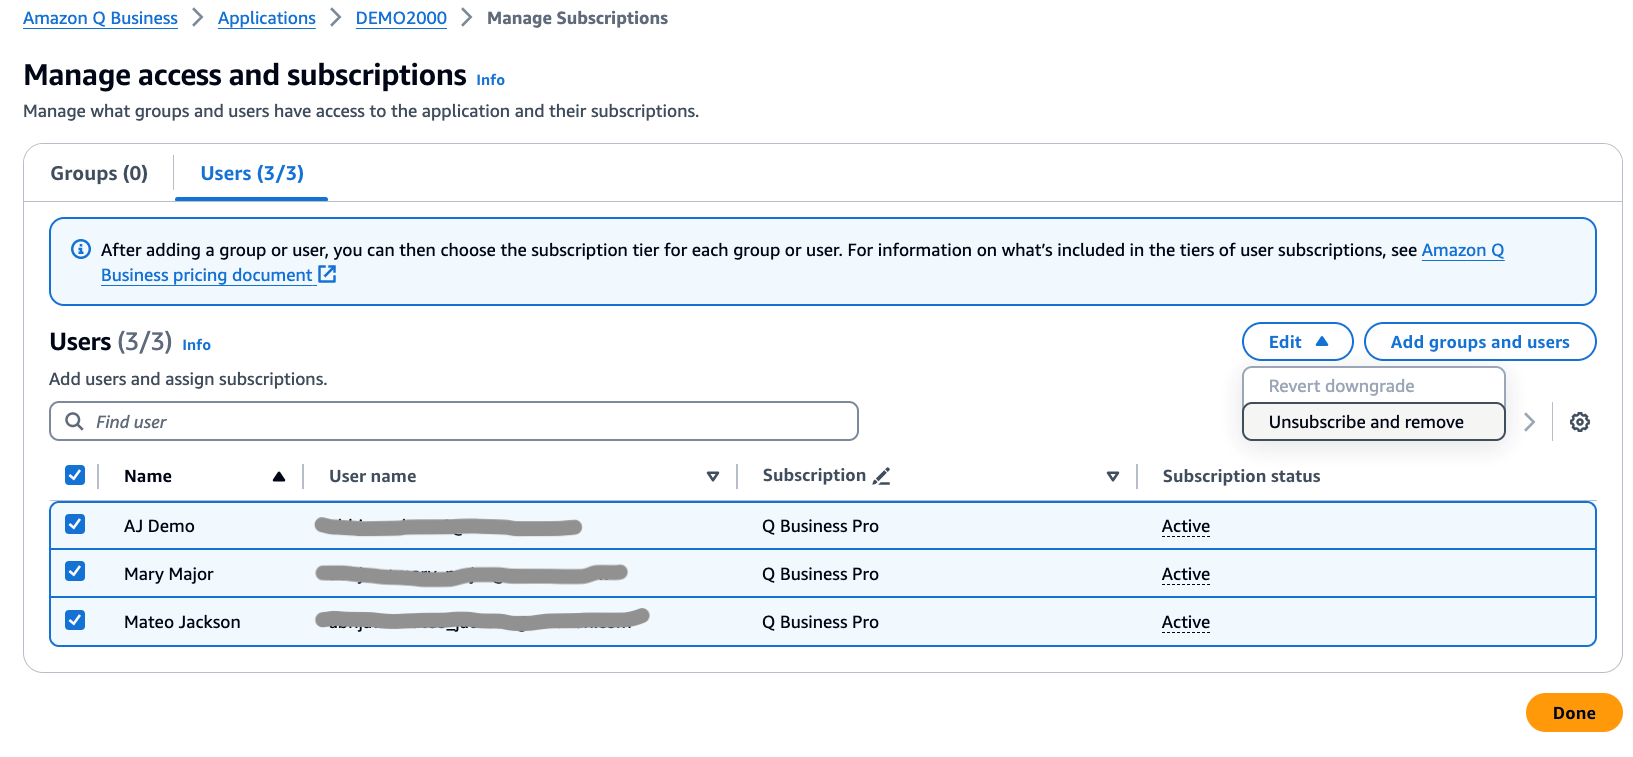Click Q Business Pro for Mateo Jackson

[x=820, y=622]
